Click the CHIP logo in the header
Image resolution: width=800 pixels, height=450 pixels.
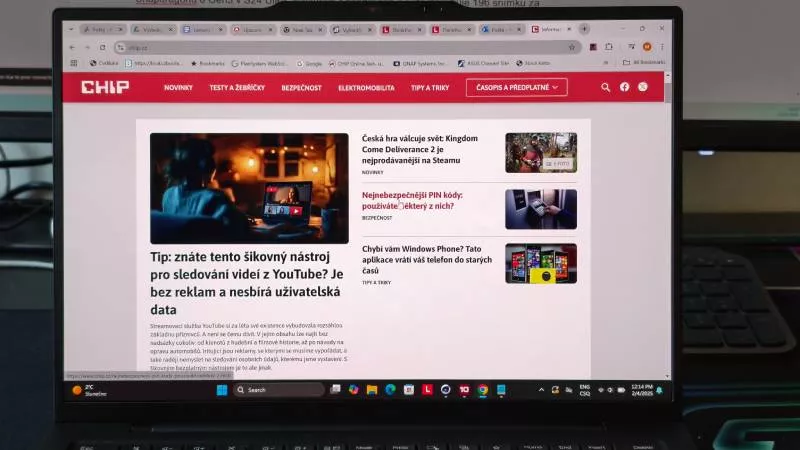(x=105, y=87)
